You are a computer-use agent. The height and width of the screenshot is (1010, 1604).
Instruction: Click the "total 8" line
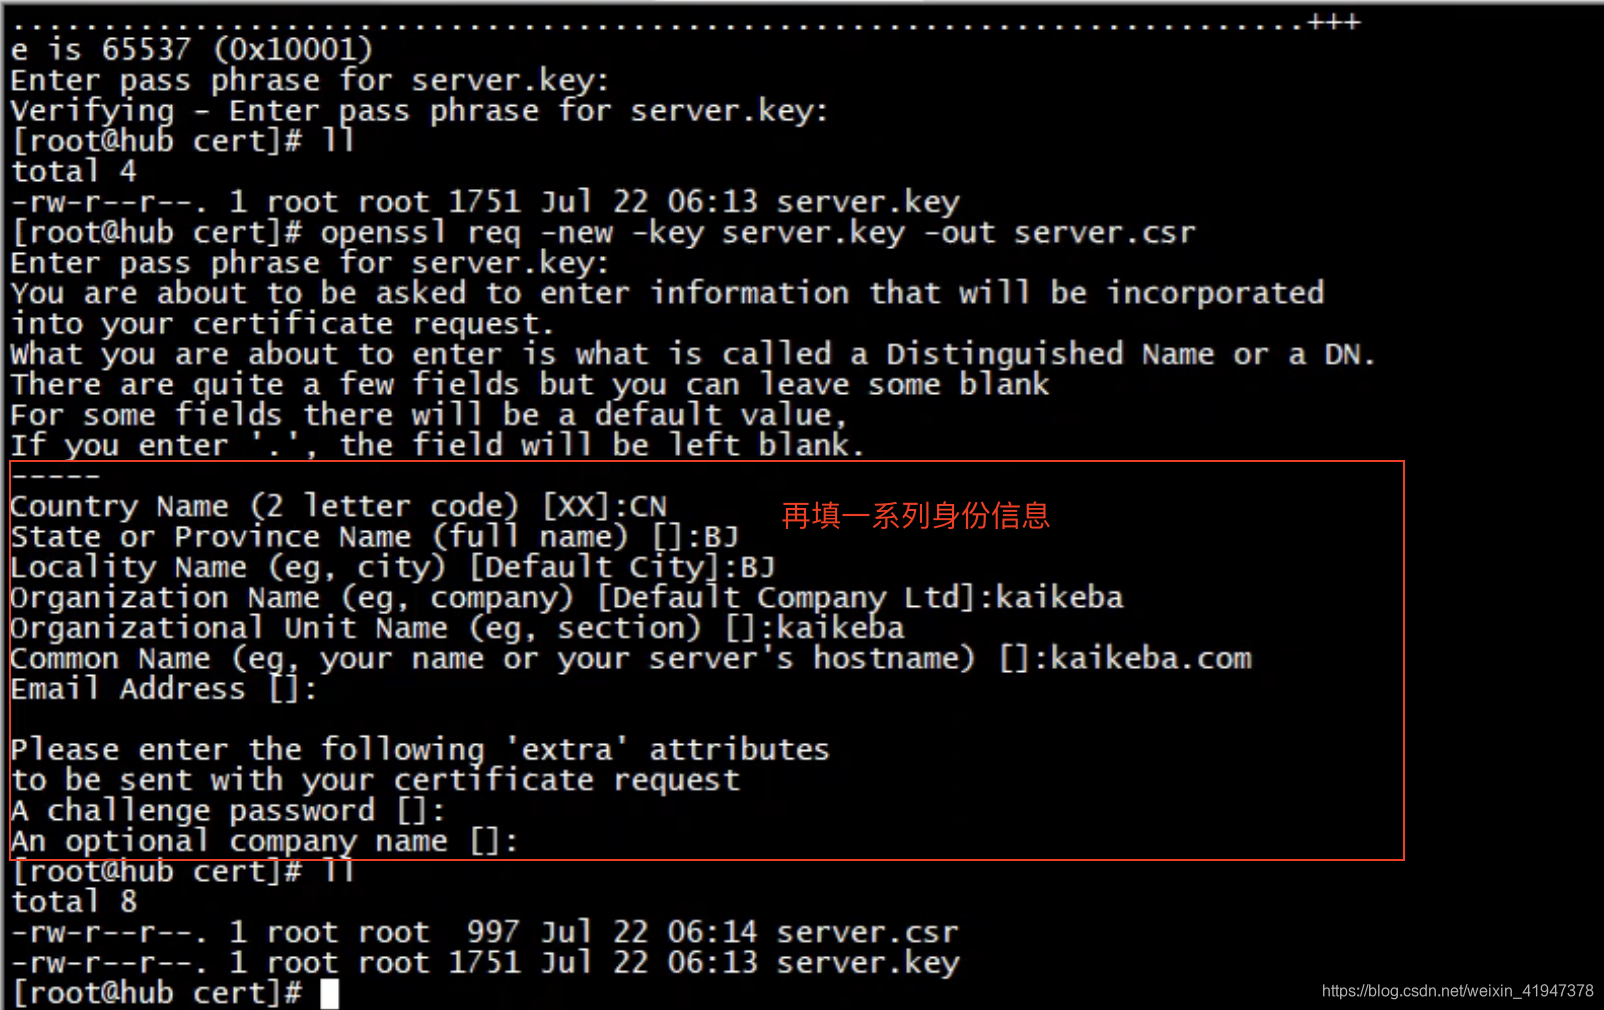click(x=74, y=902)
